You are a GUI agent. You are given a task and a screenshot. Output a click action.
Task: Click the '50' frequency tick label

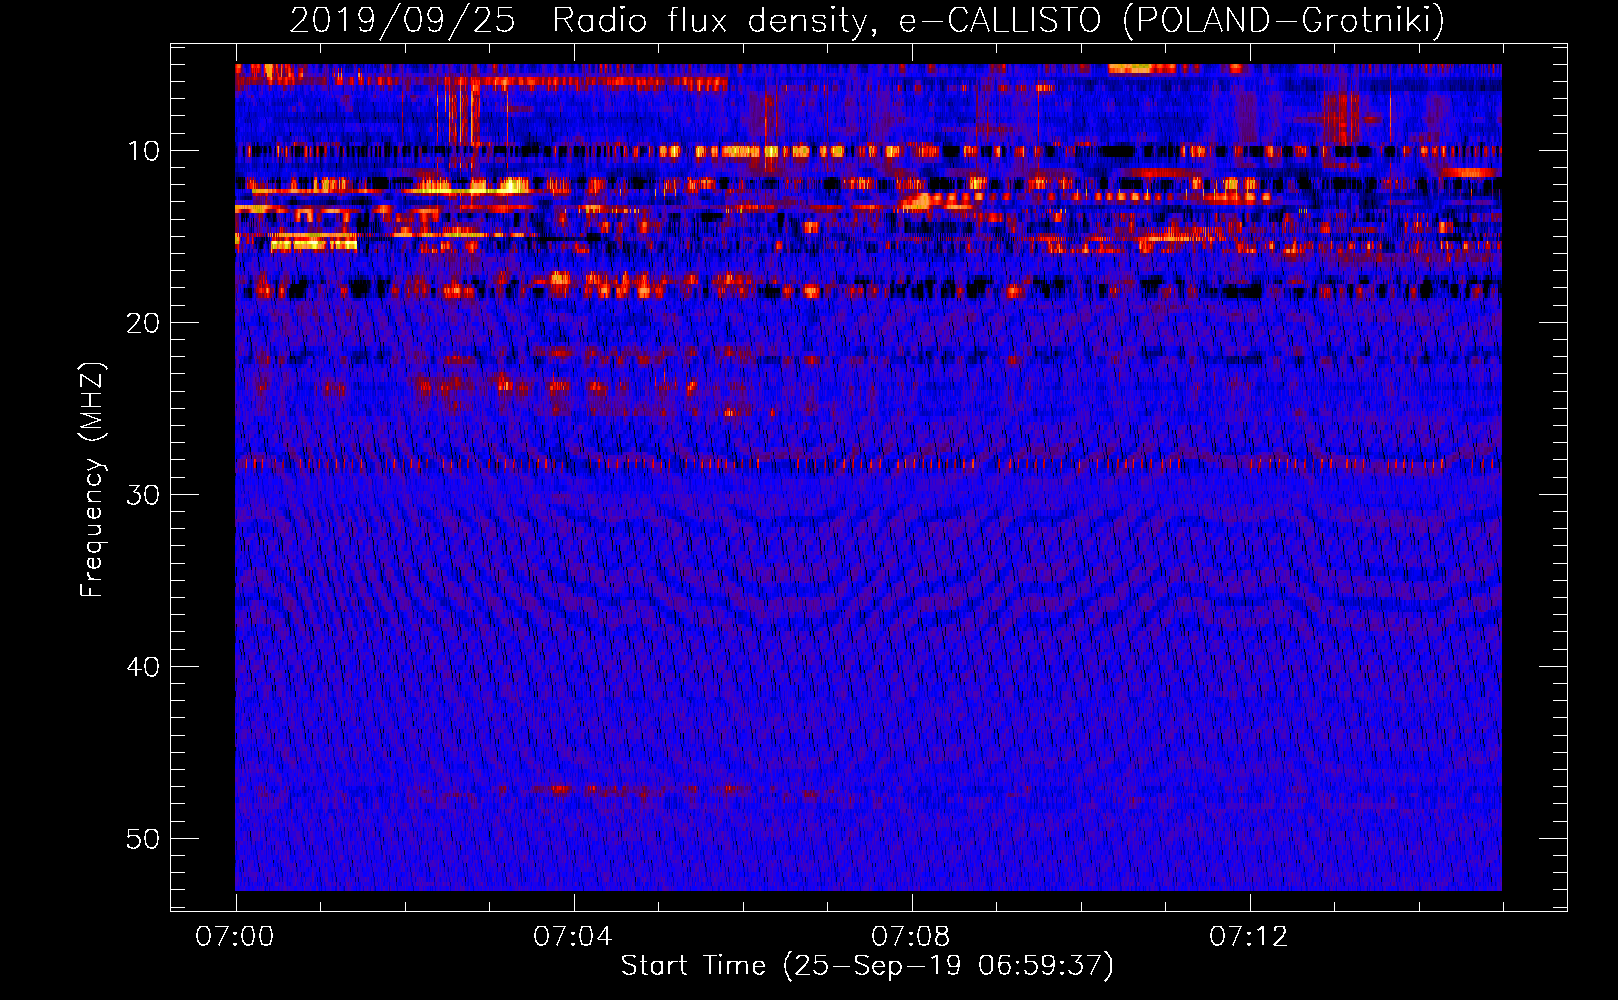(x=143, y=839)
